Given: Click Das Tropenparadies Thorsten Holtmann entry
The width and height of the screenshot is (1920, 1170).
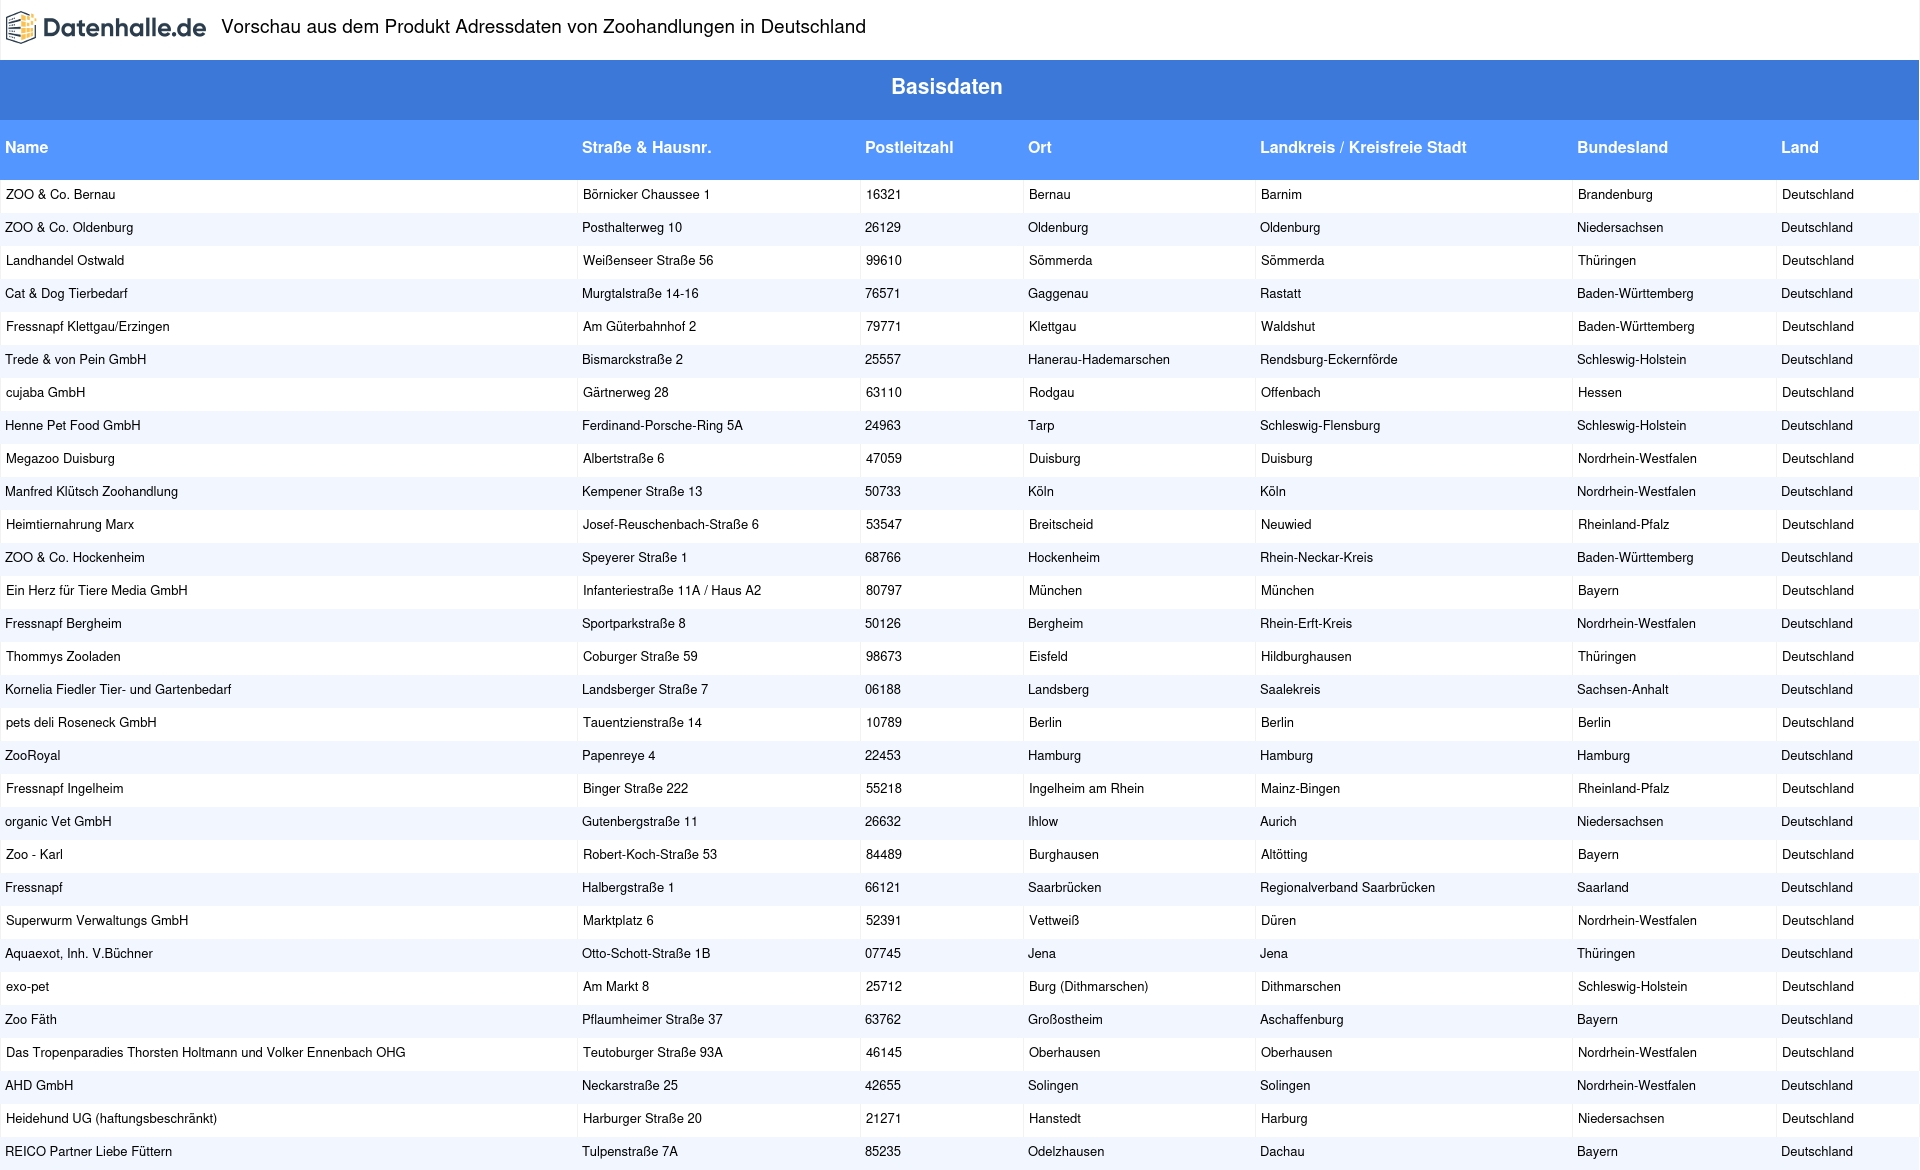Looking at the screenshot, I should [x=206, y=1053].
